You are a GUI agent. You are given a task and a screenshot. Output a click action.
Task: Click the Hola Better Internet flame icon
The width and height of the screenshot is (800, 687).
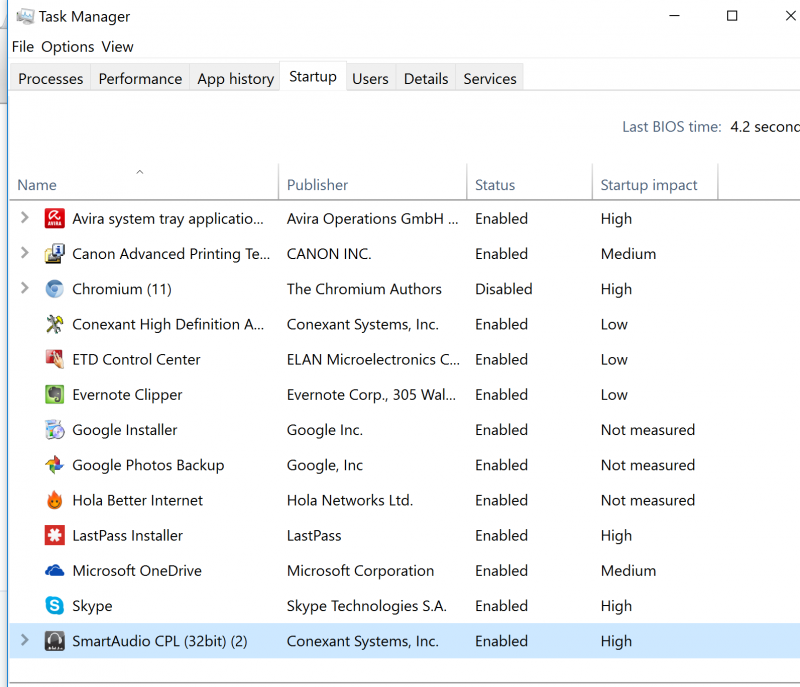click(55, 500)
